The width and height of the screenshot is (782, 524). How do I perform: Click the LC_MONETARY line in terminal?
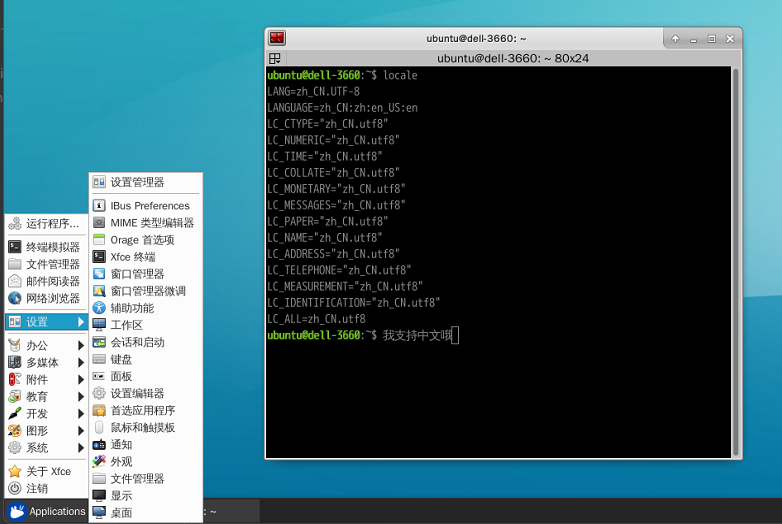336,189
